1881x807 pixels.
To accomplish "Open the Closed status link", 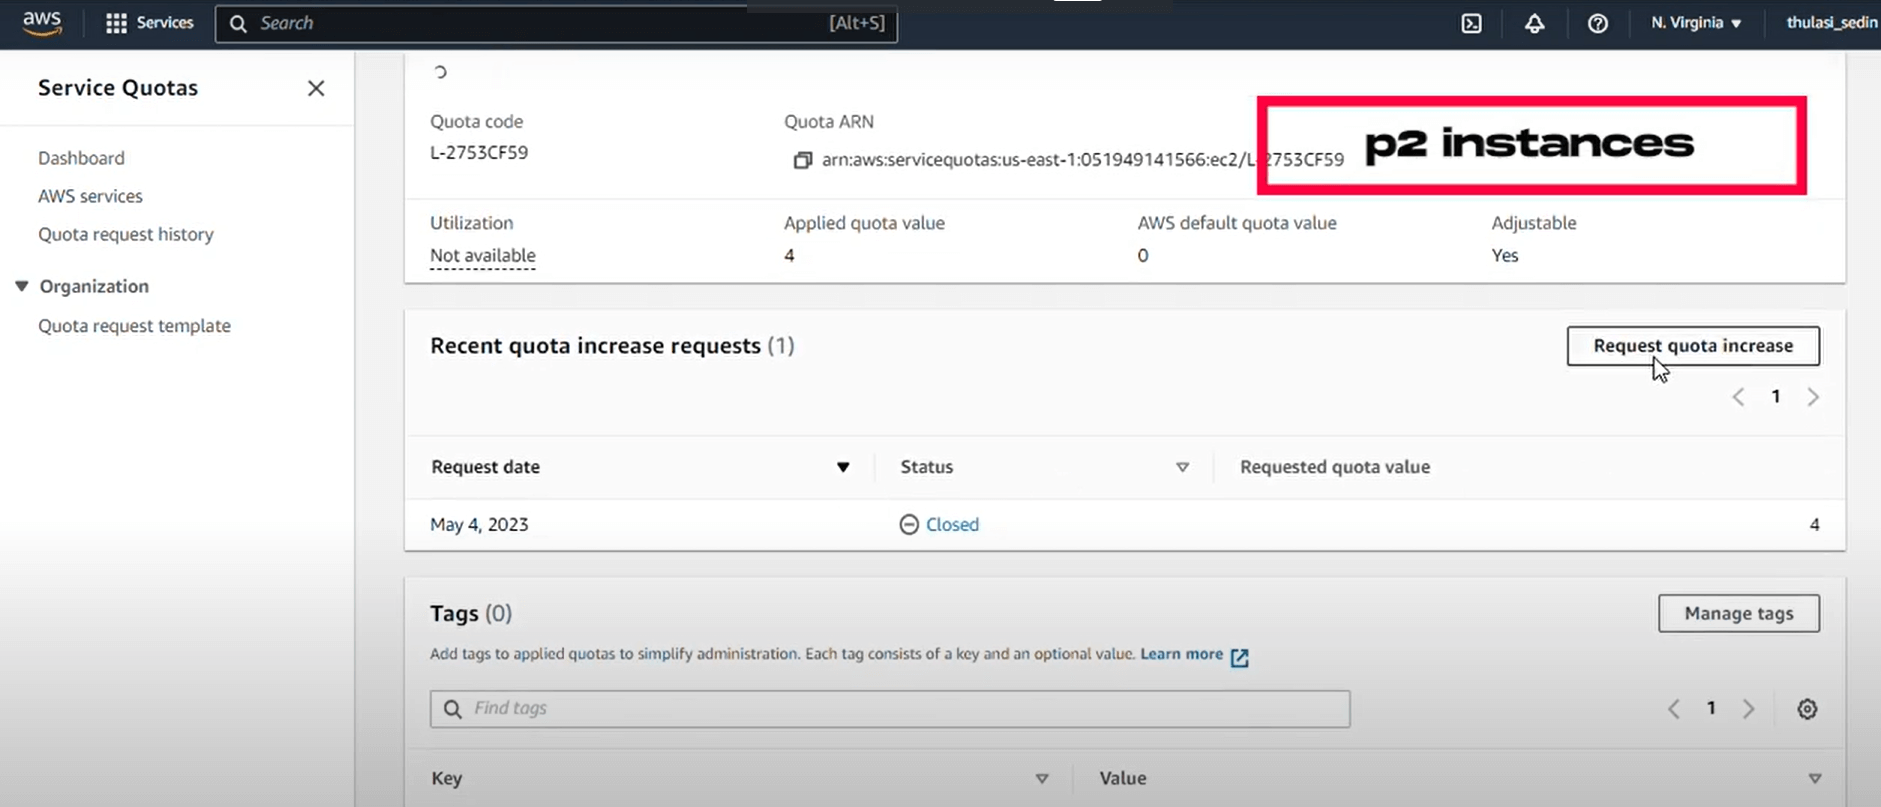I will [951, 525].
